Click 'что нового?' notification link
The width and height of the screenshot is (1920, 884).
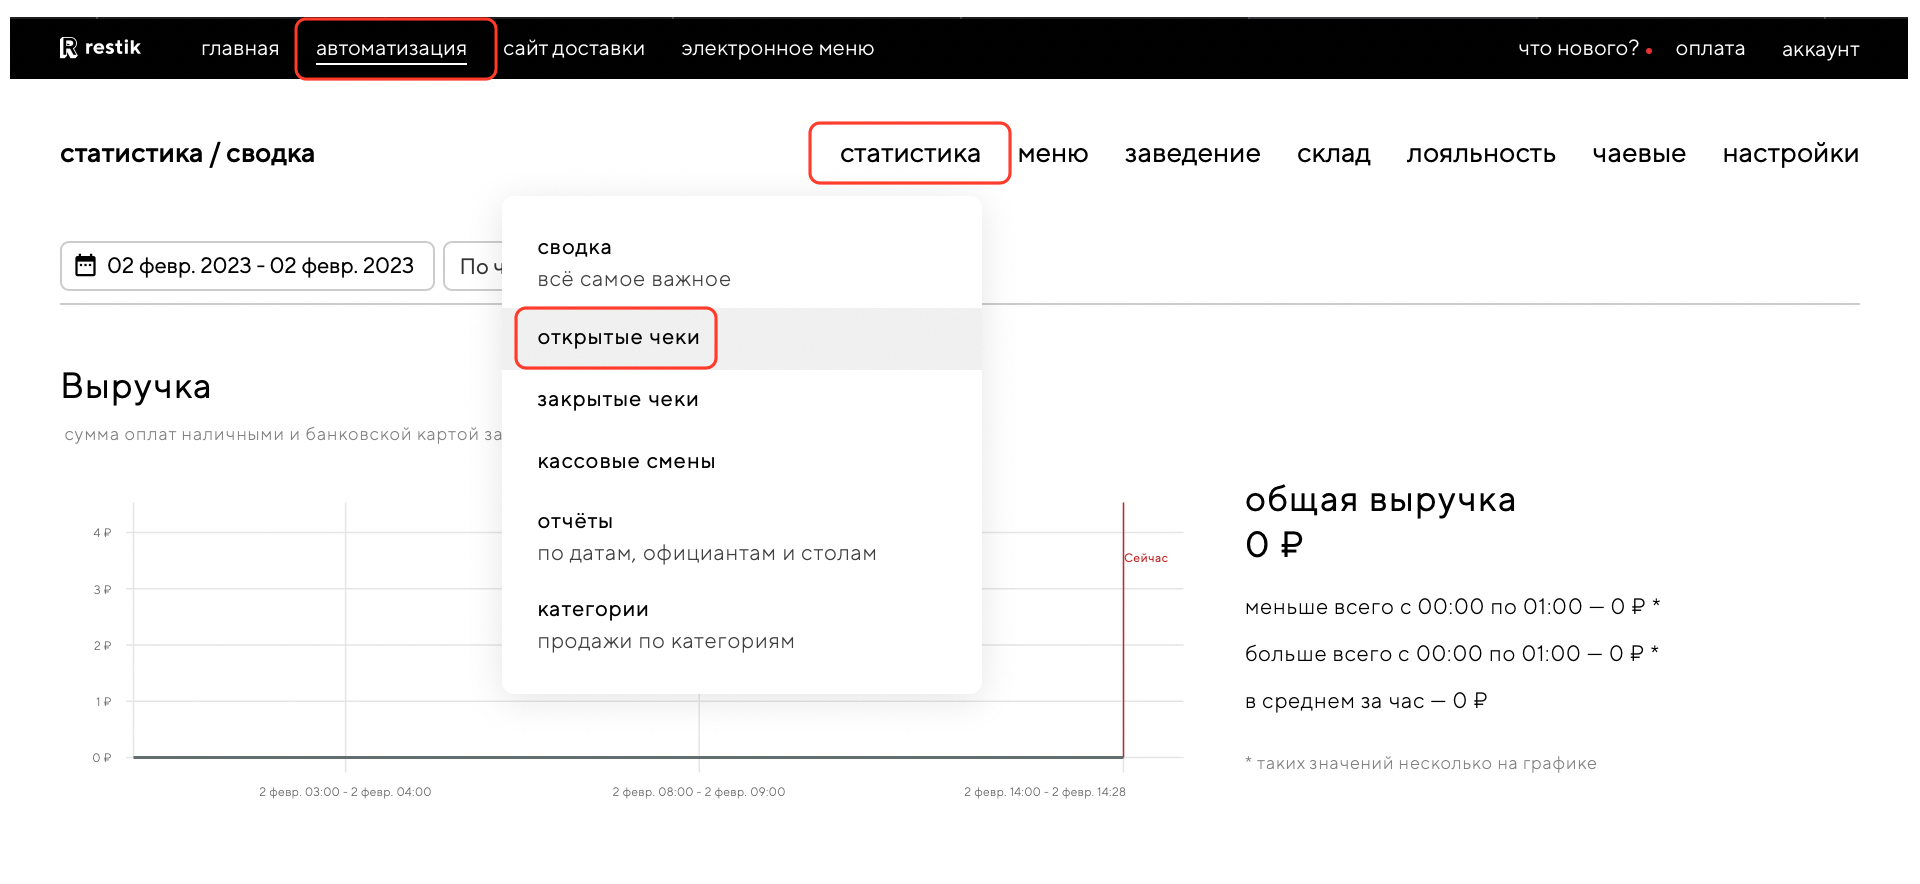pyautogui.click(x=1578, y=49)
